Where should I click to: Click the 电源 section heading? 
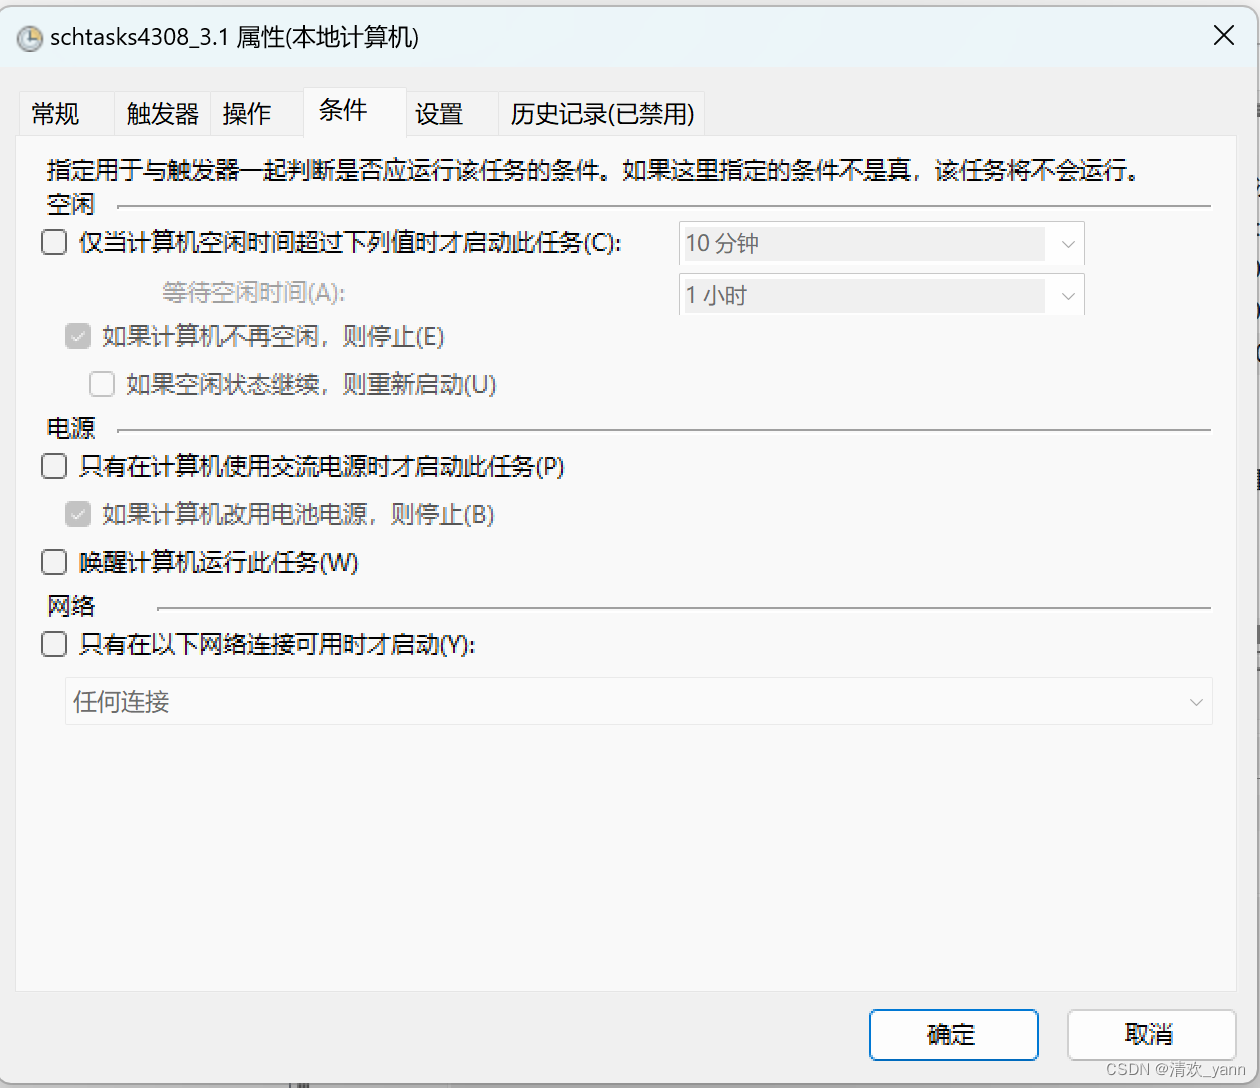click(70, 428)
